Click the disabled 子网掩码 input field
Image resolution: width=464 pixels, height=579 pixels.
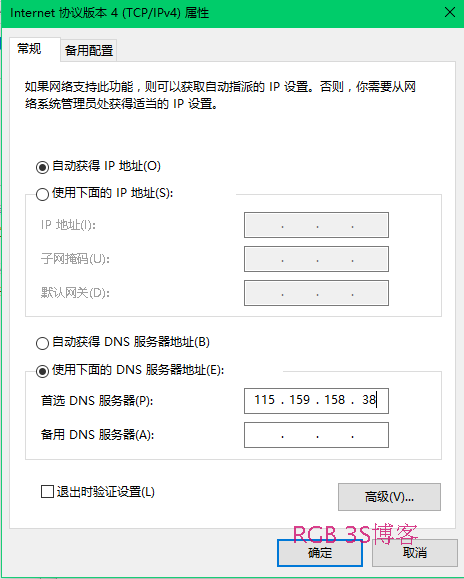tap(316, 259)
